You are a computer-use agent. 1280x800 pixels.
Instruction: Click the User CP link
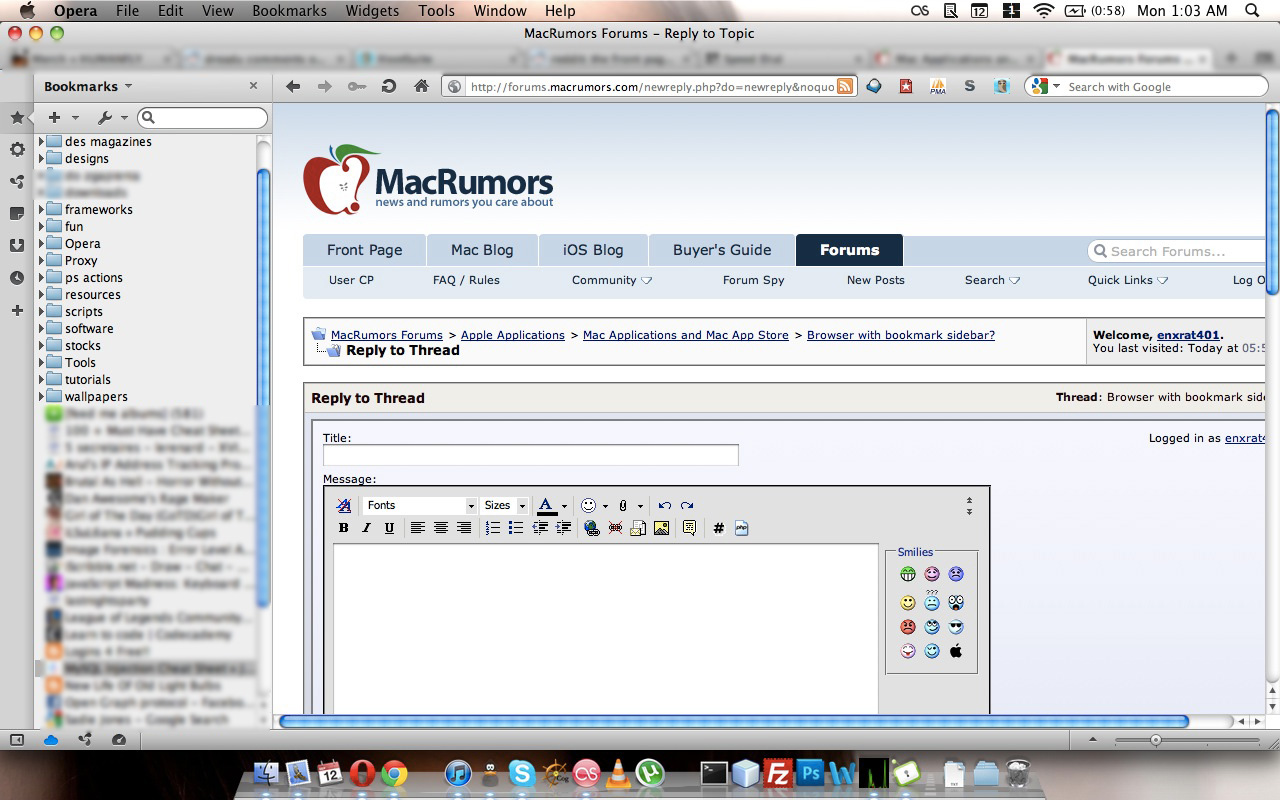pos(351,280)
